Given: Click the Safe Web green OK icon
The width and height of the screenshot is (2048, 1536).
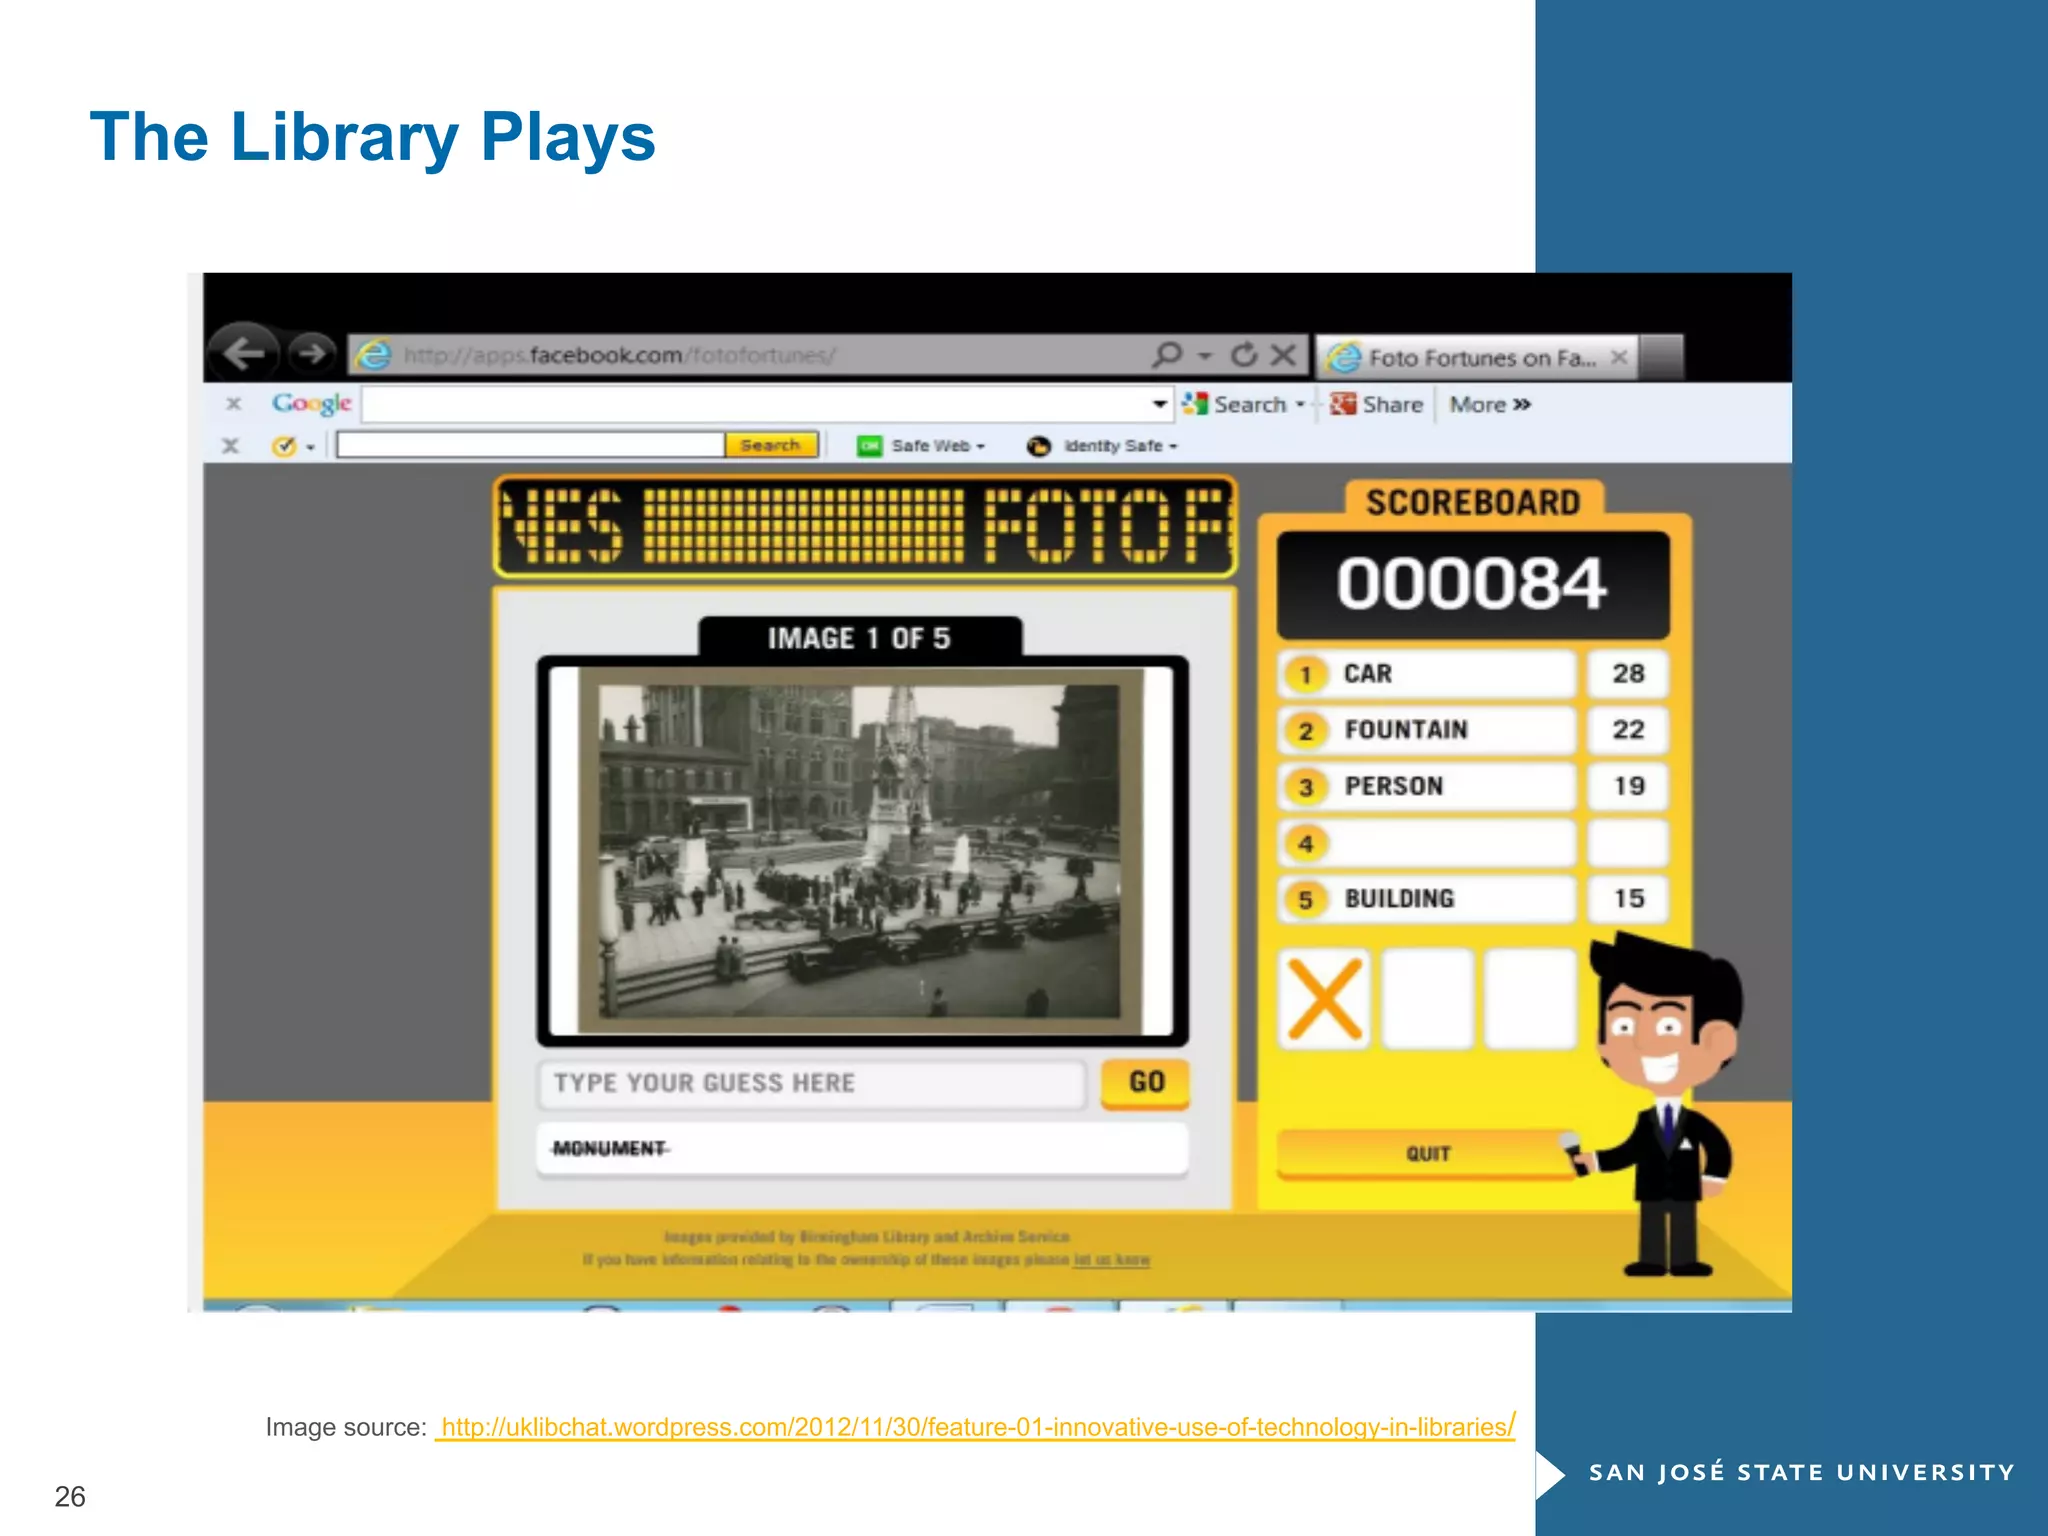Looking at the screenshot, I should (x=869, y=446).
